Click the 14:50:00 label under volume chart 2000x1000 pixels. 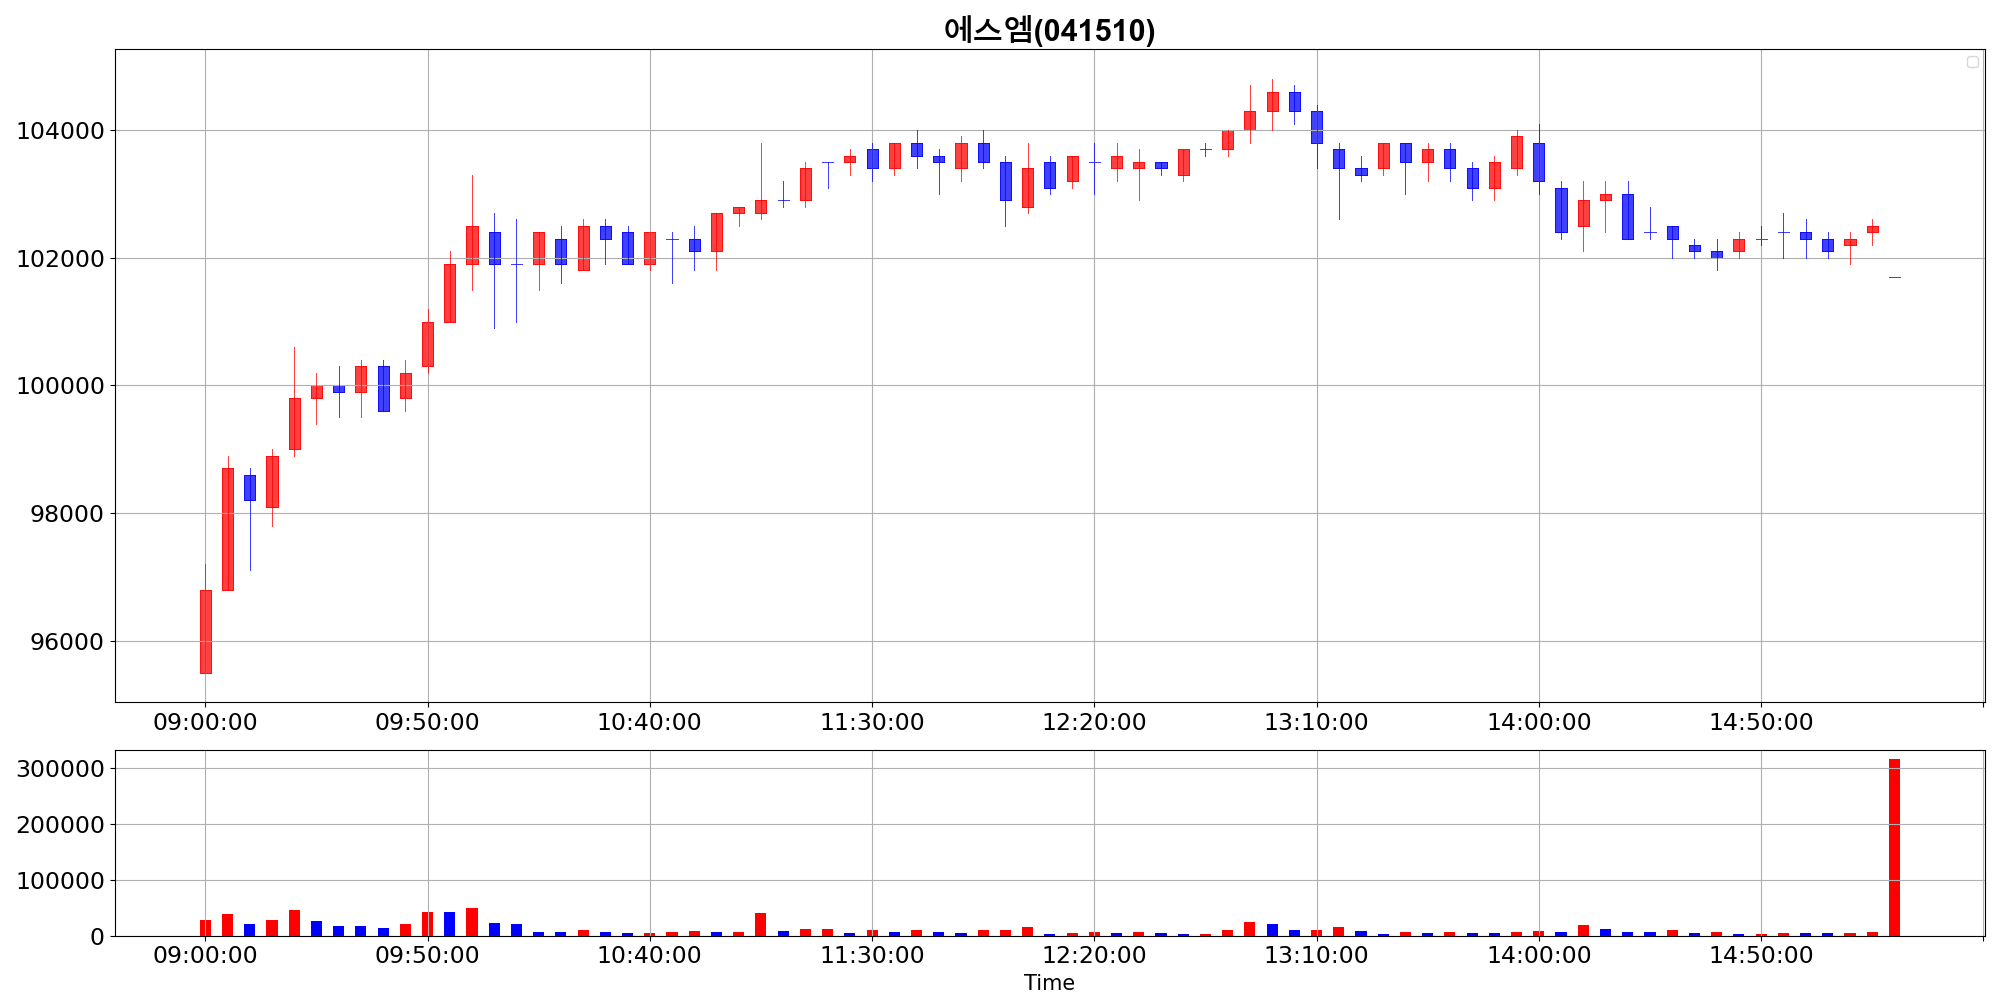tap(1761, 955)
